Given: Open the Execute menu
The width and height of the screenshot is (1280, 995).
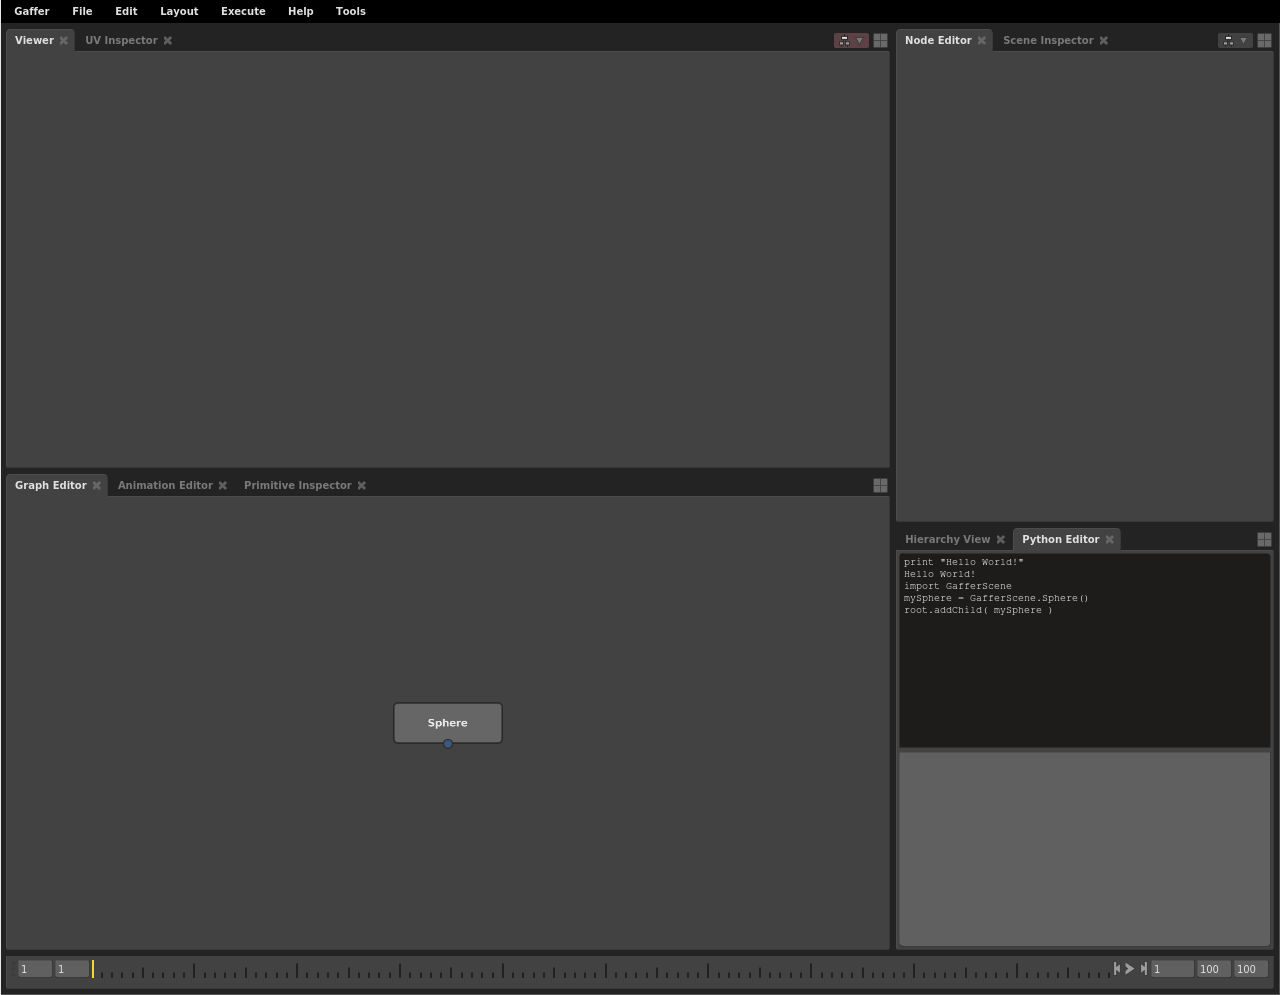Looking at the screenshot, I should (243, 12).
